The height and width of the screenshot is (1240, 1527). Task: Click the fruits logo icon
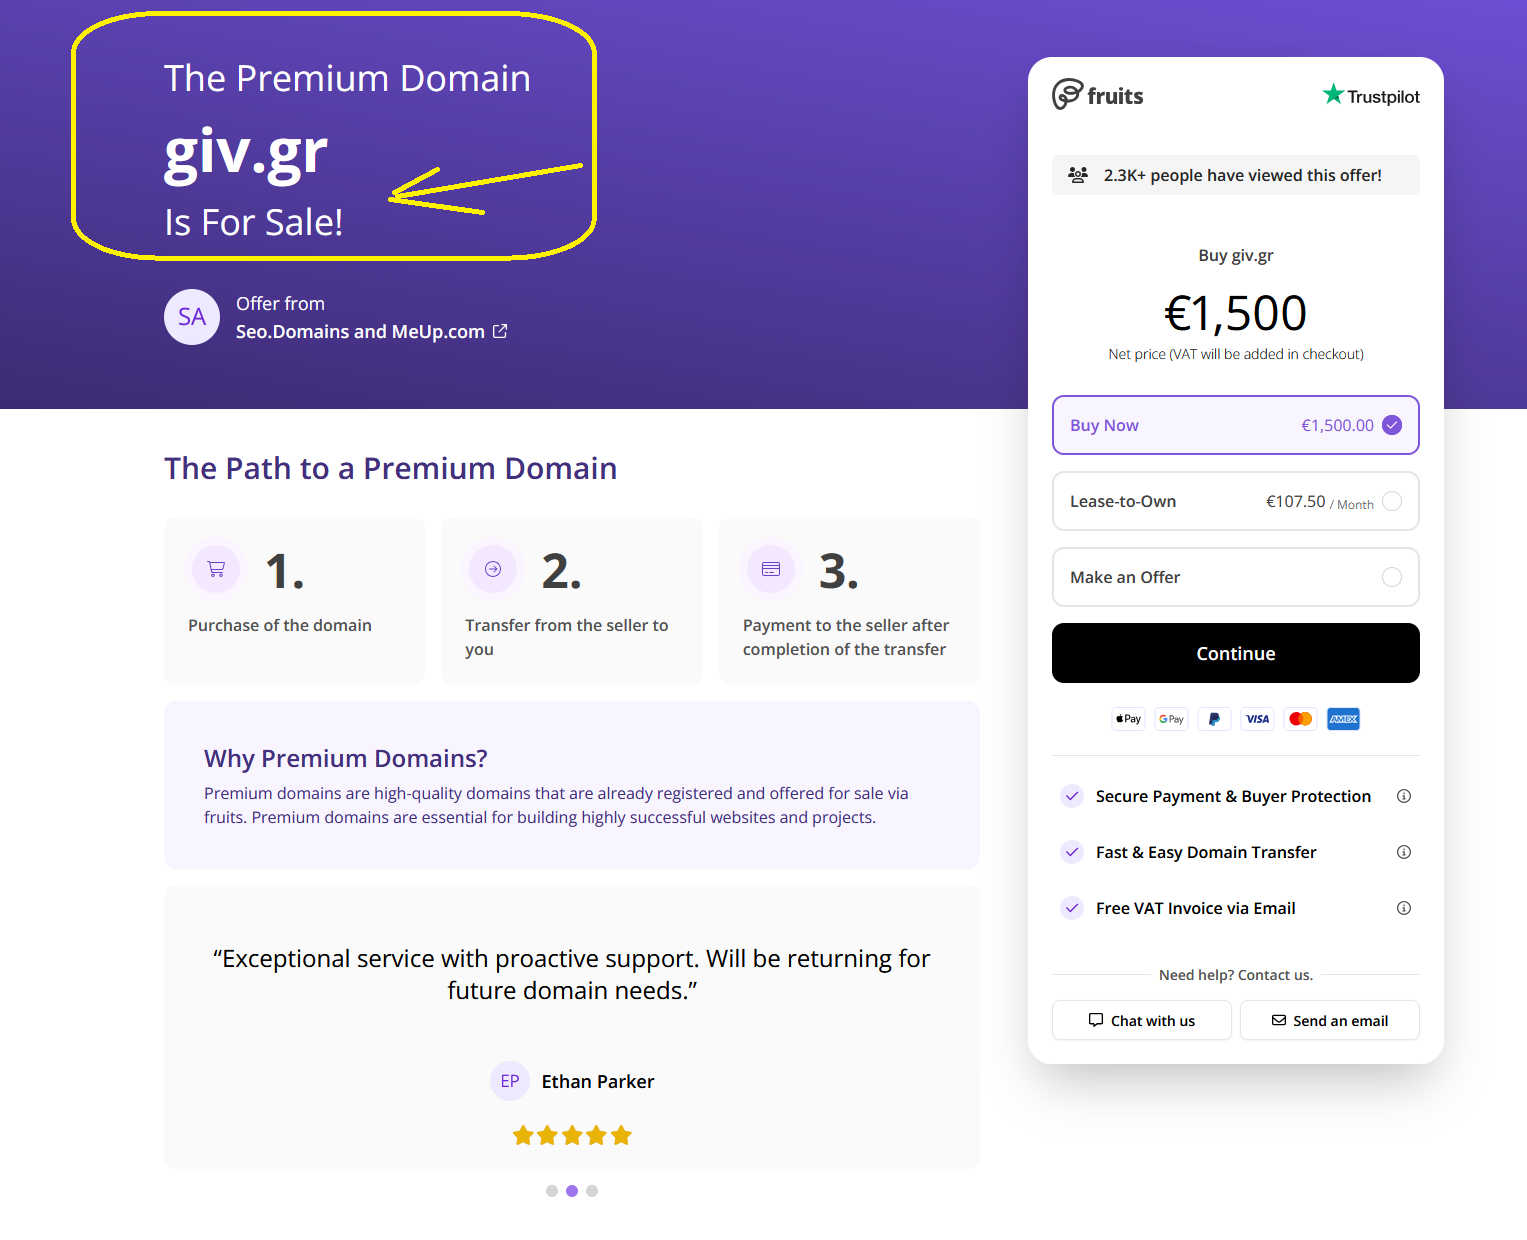tap(1067, 94)
